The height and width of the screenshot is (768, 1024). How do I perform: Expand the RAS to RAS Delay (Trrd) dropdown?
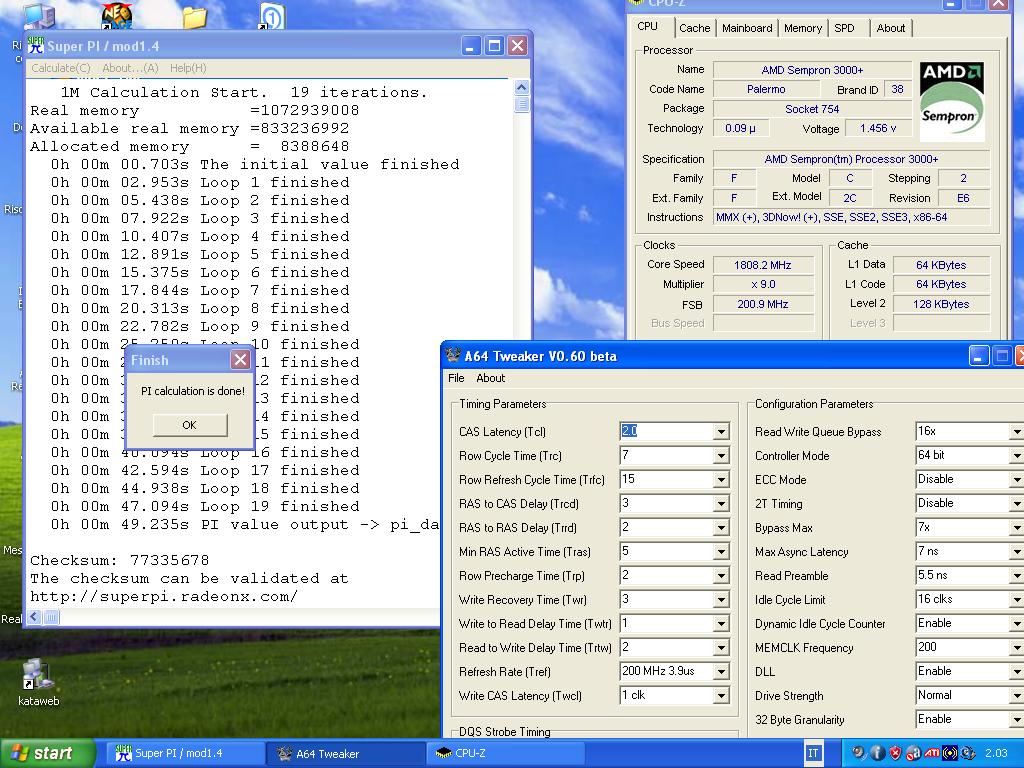pos(721,528)
